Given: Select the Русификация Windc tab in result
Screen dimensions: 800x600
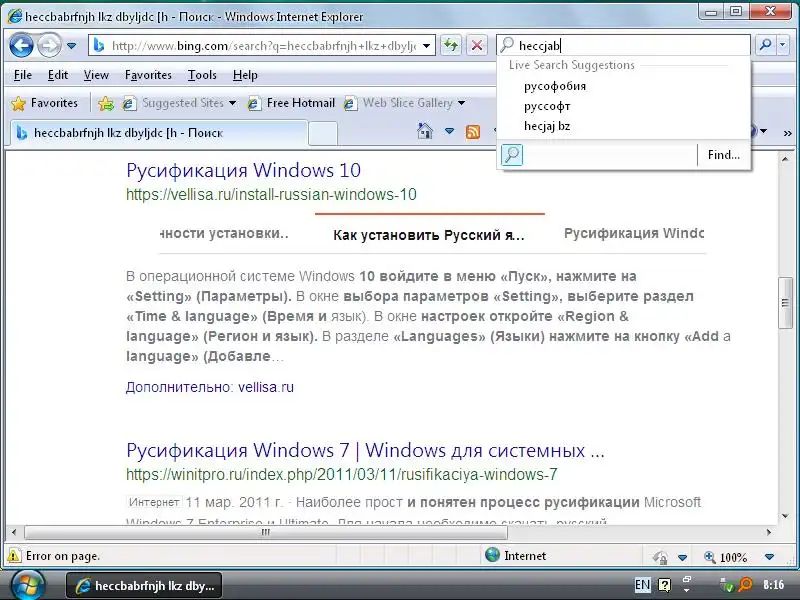Looking at the screenshot, I should click(634, 233).
